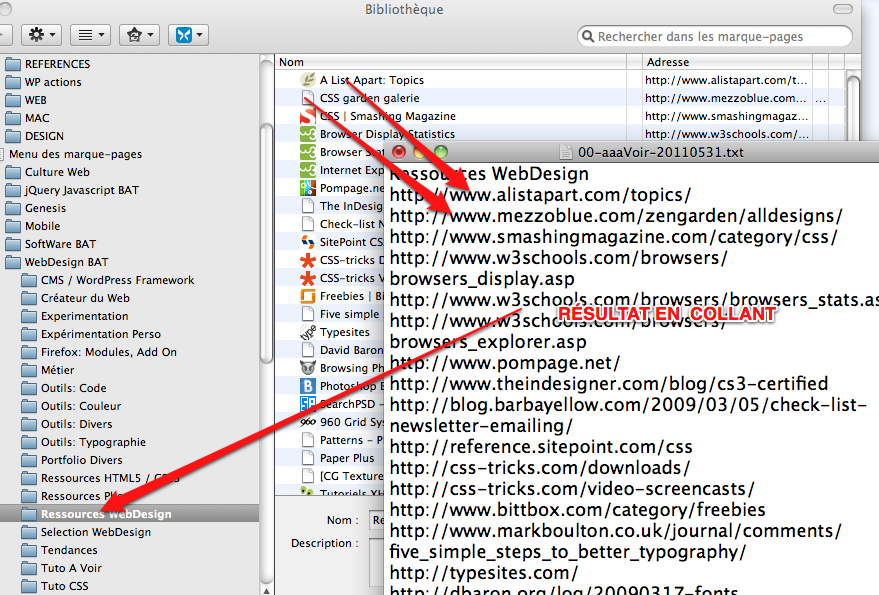The width and height of the screenshot is (879, 595).
Task: Click the 960 Grid bookmark favicon
Action: (x=309, y=422)
